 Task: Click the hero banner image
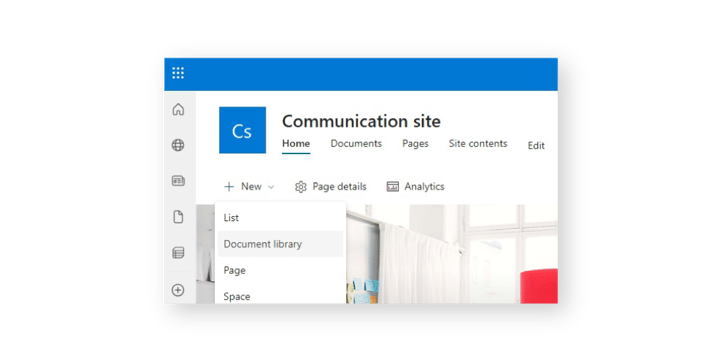[x=451, y=254]
